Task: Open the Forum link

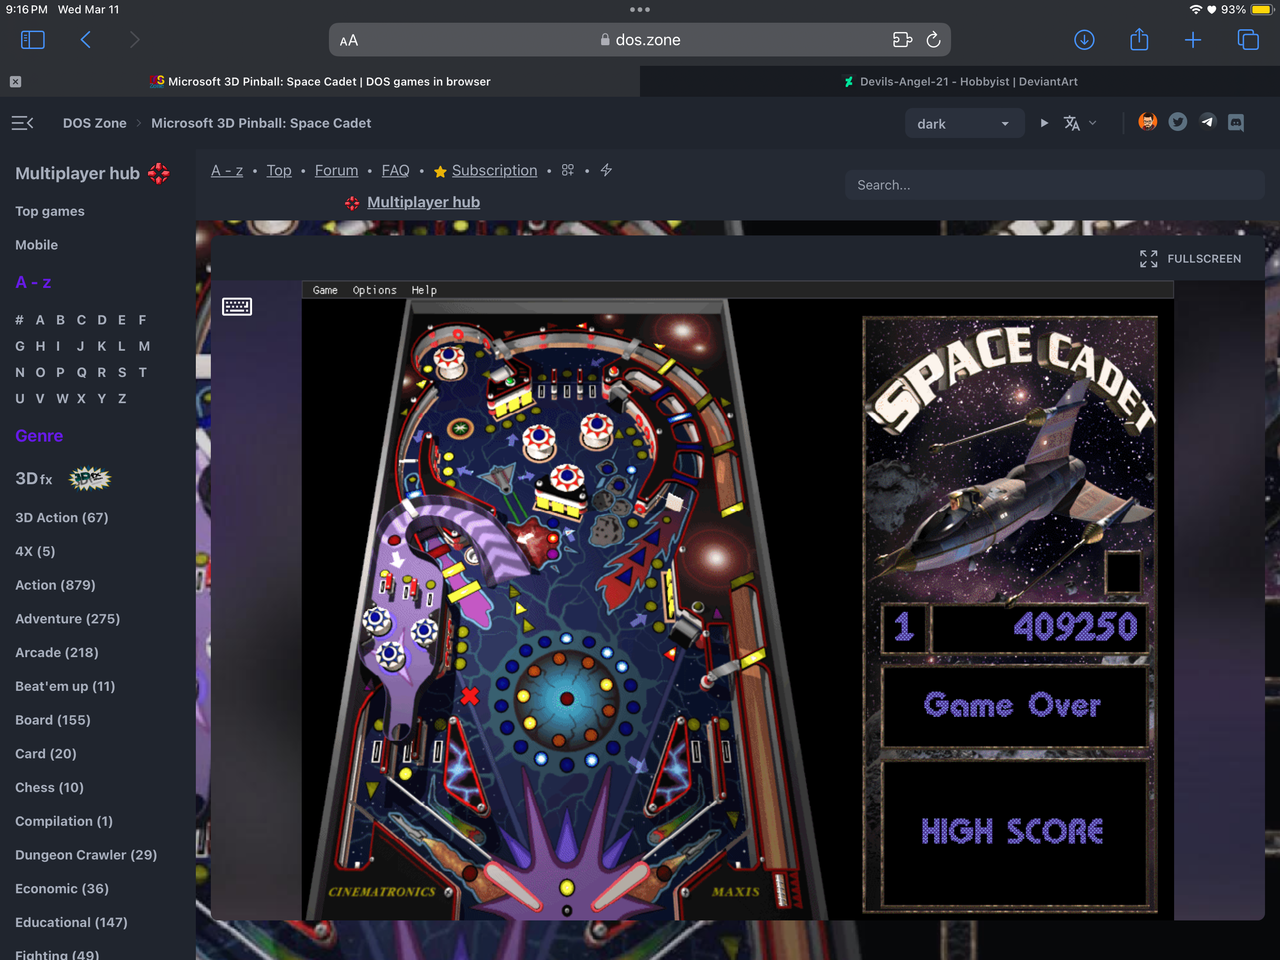Action: coord(336,171)
